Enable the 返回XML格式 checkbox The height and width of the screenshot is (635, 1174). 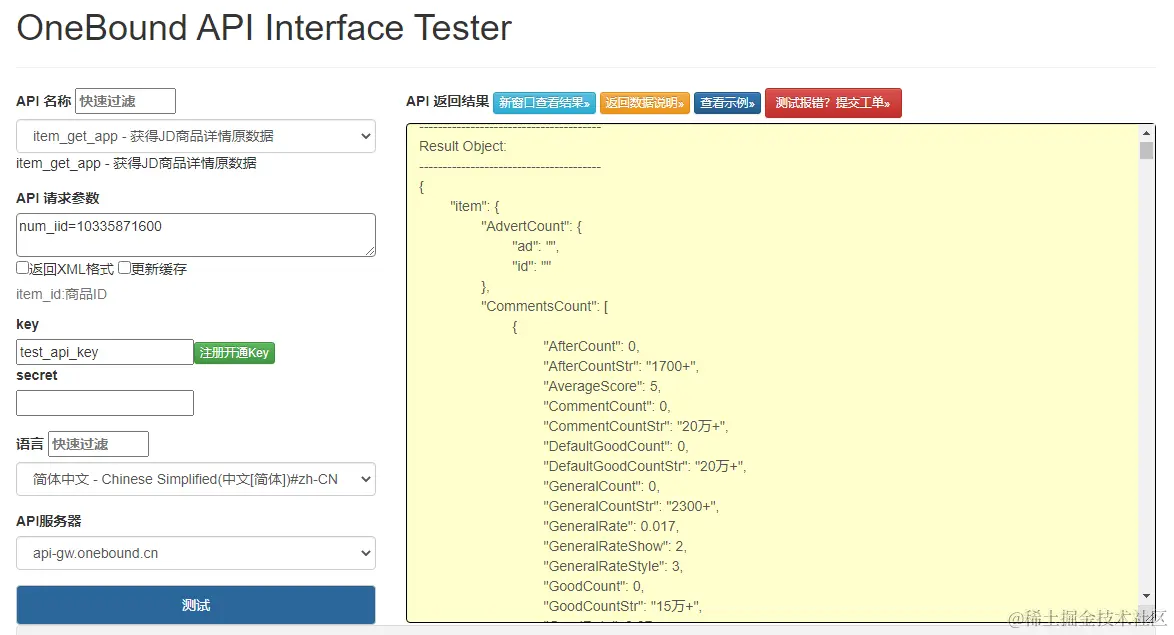tap(22, 268)
